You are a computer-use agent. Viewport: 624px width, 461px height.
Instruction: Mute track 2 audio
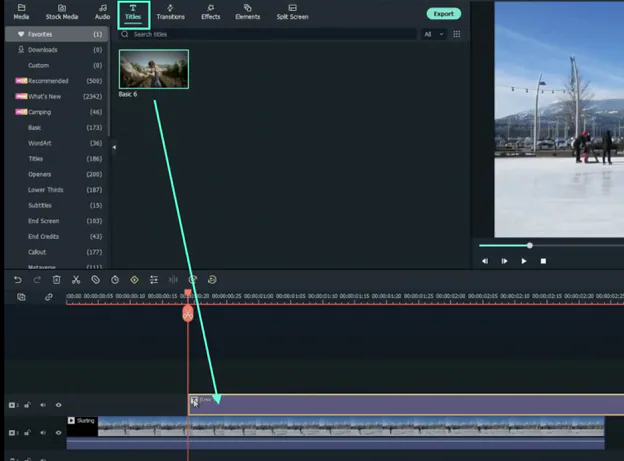click(x=43, y=405)
